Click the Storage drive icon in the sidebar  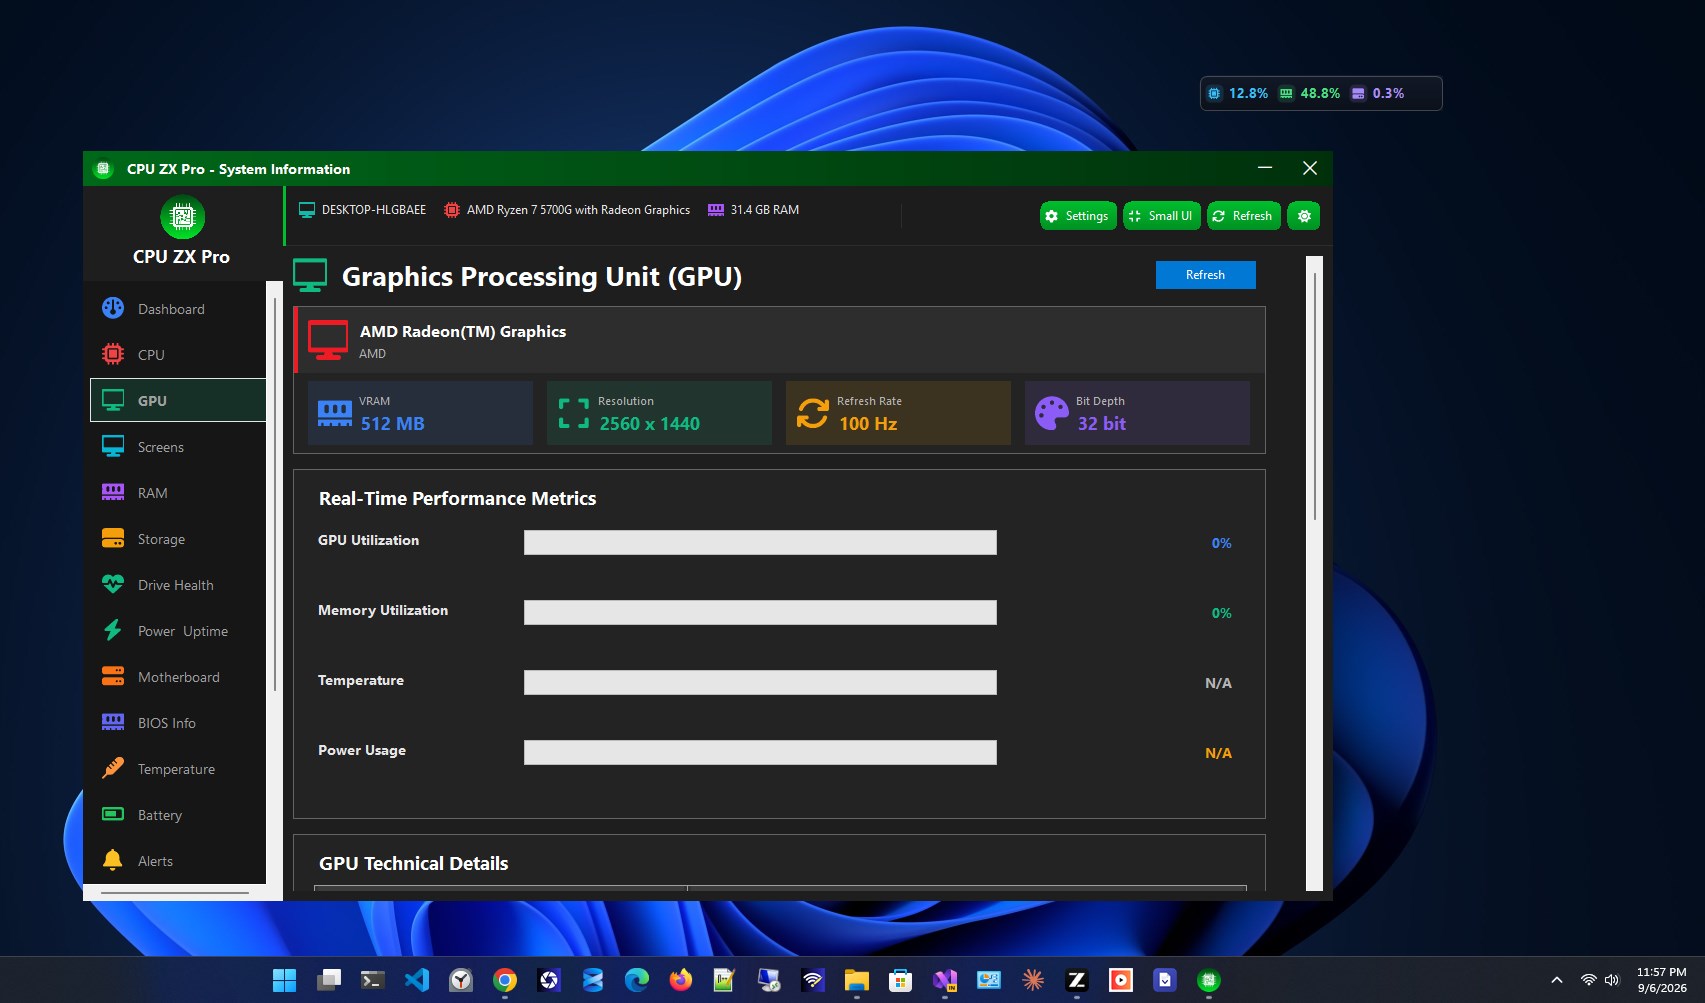(x=113, y=539)
